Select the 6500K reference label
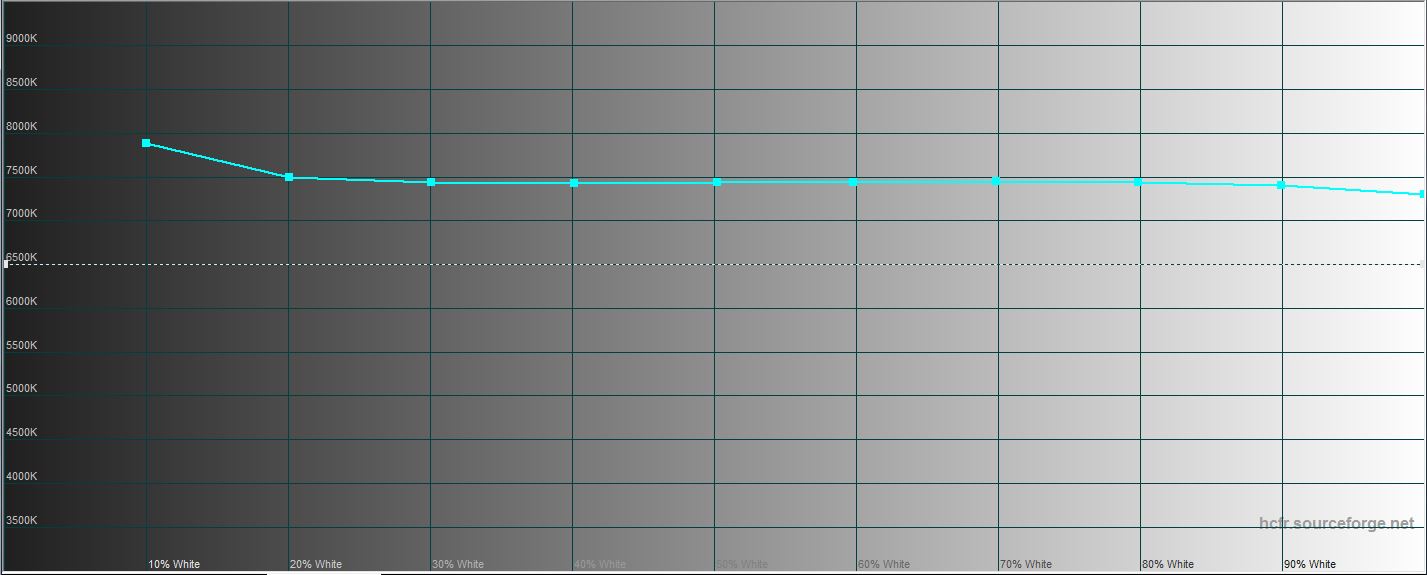 22,257
